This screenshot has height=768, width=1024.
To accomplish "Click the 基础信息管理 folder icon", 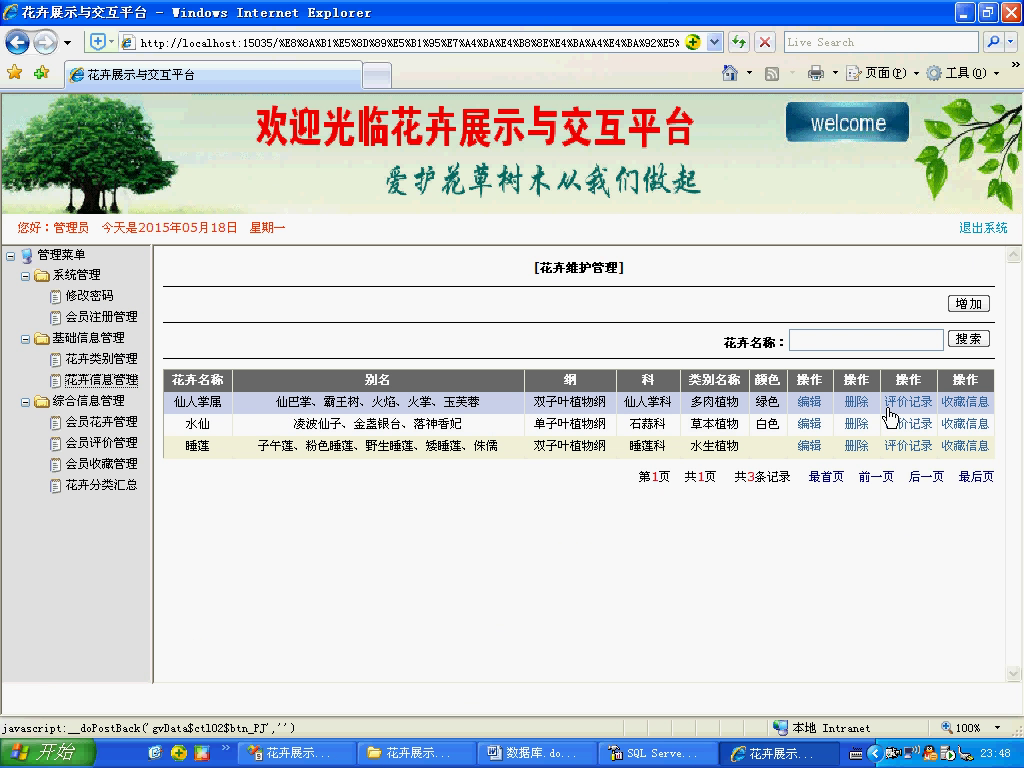I will click(x=42, y=338).
